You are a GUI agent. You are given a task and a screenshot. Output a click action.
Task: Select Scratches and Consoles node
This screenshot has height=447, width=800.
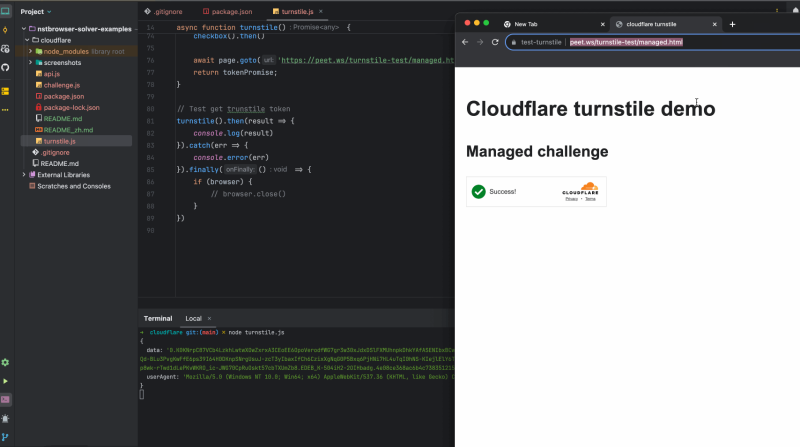pyautogui.click(x=73, y=186)
